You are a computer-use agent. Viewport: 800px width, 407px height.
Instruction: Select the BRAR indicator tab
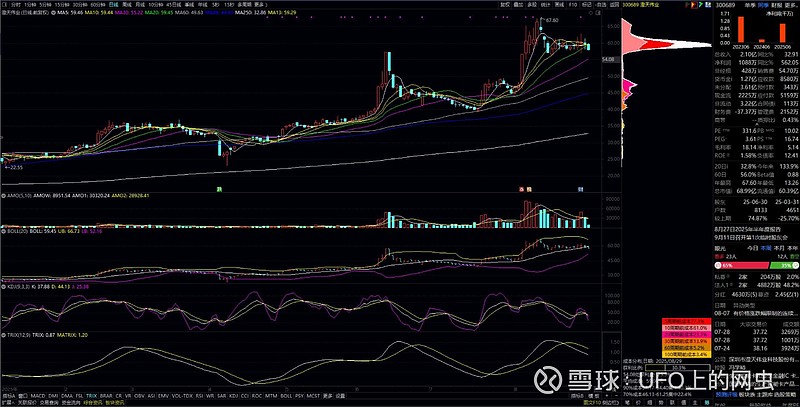[106, 396]
